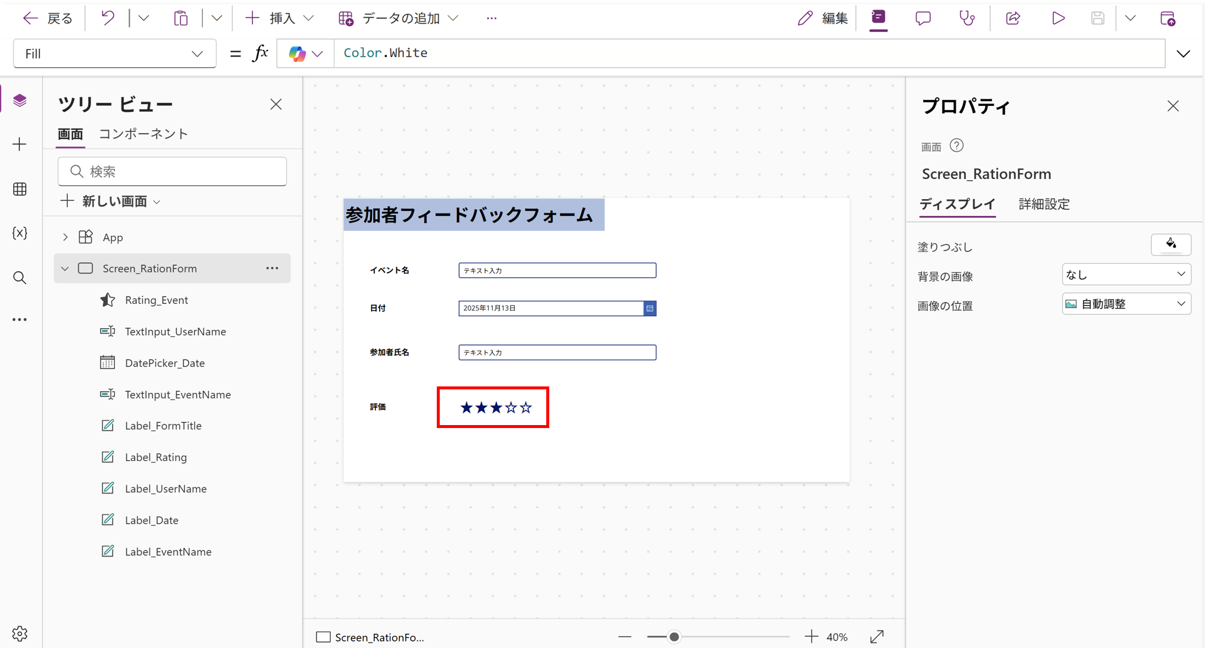The height and width of the screenshot is (648, 1205).
Task: Open the Data pane in left sidebar
Action: (20, 189)
